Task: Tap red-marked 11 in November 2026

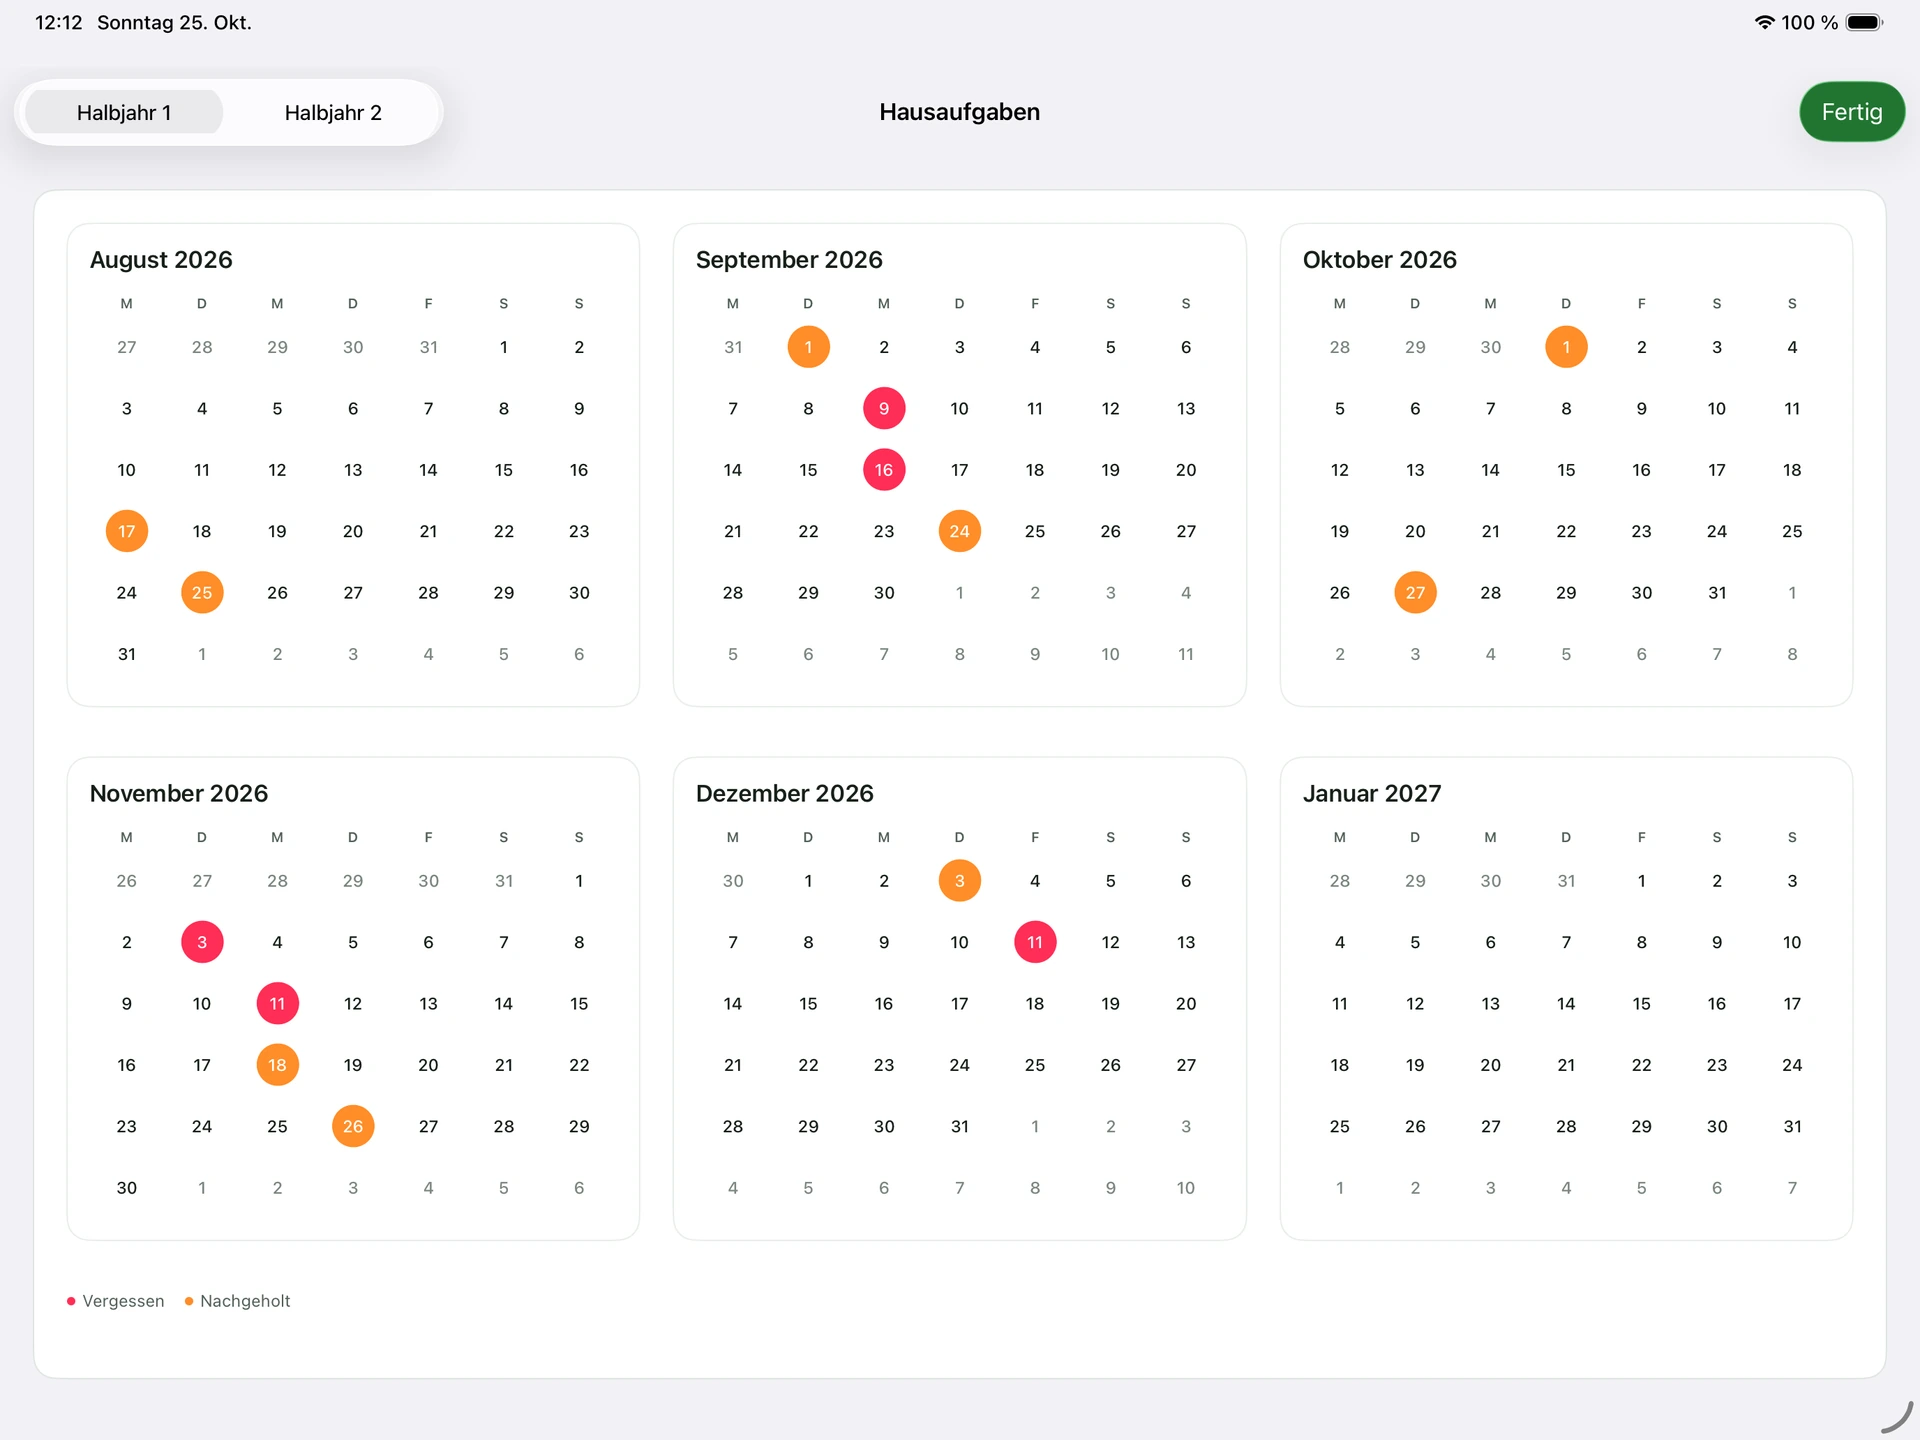Action: tap(277, 1003)
